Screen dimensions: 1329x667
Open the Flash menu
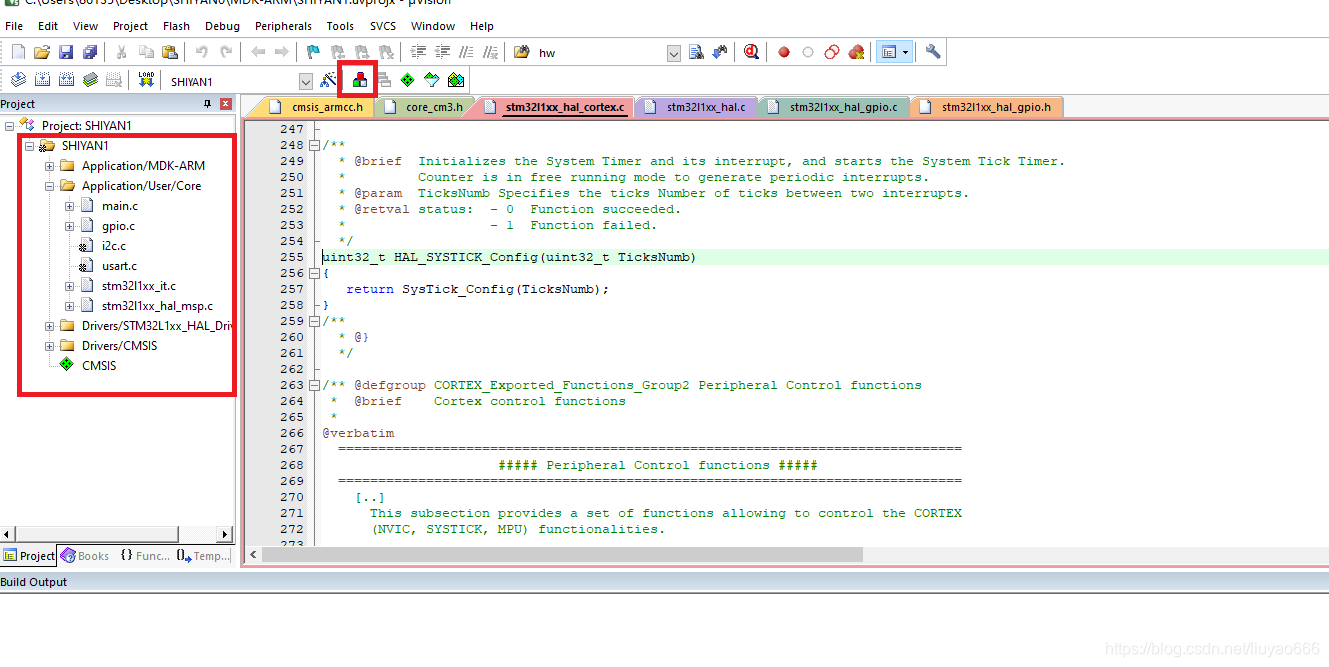[176, 26]
